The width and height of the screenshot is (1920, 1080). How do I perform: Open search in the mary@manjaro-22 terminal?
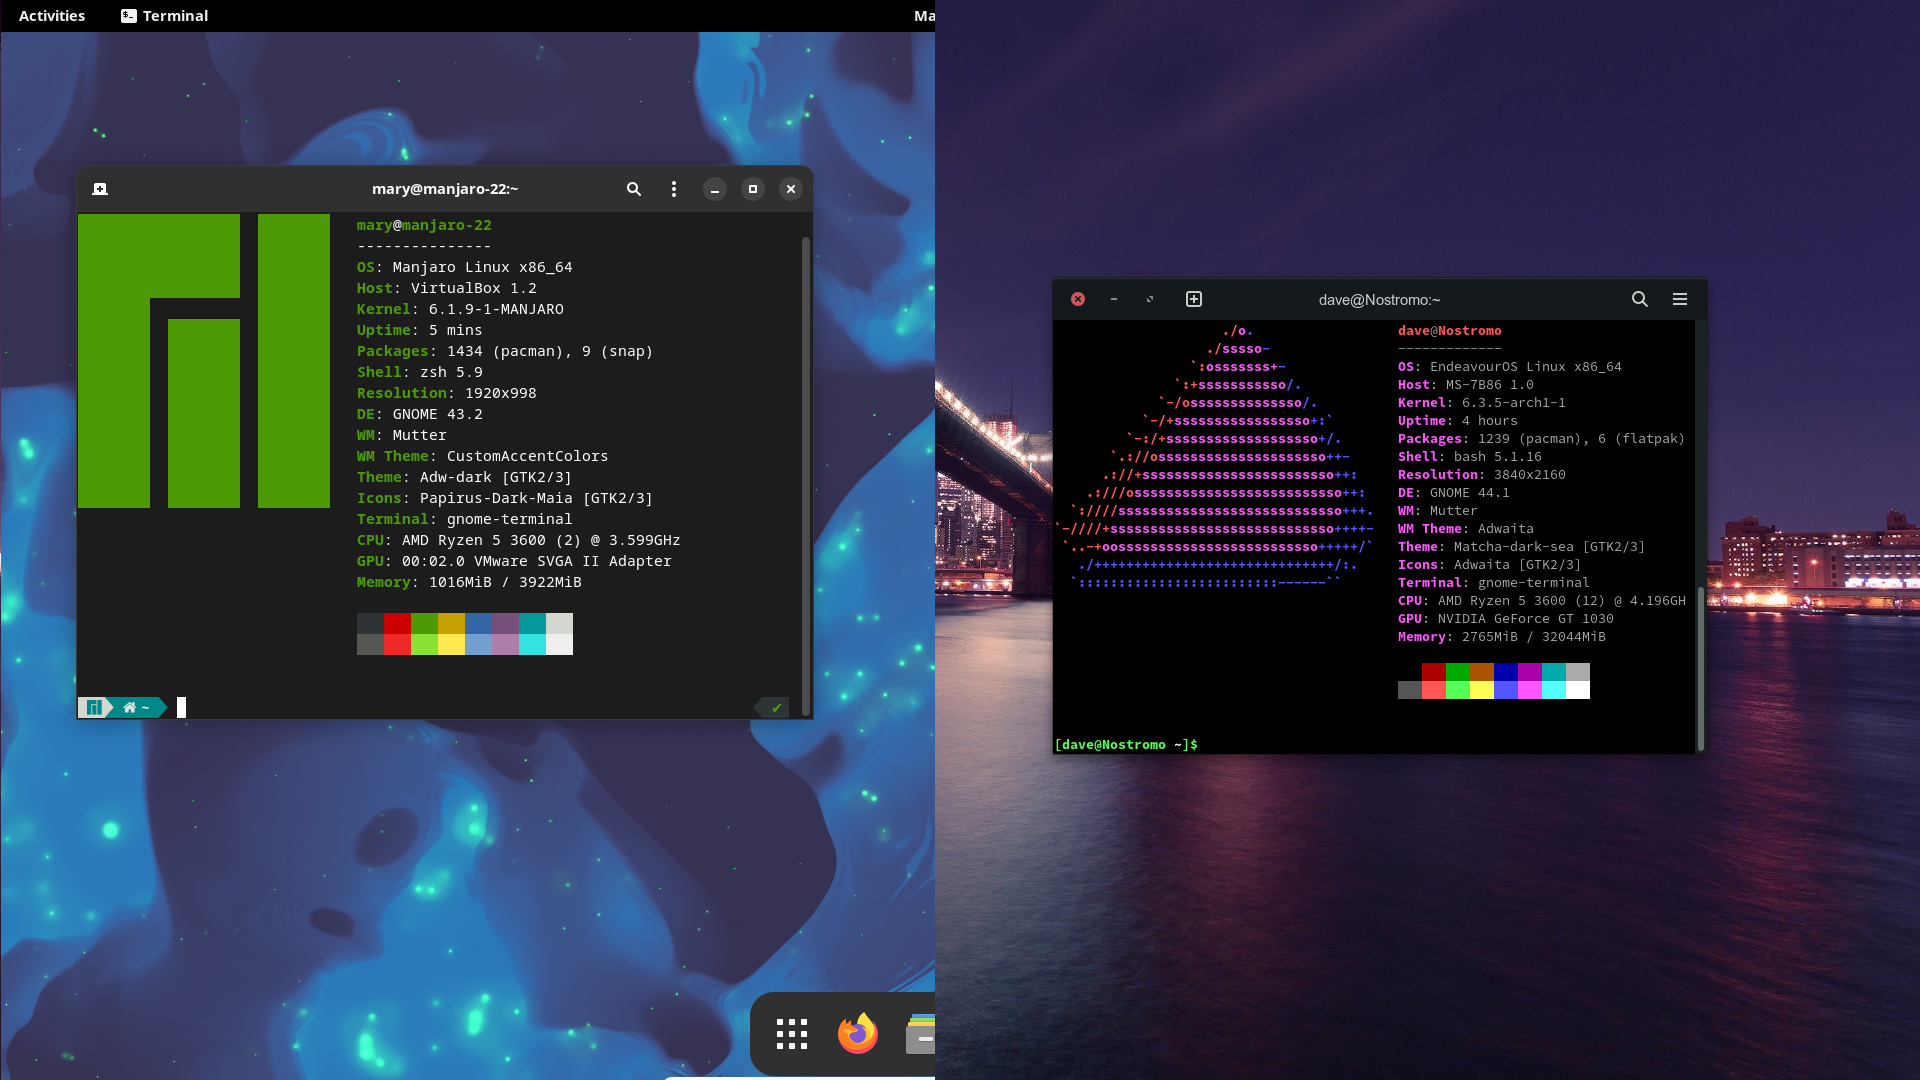(633, 189)
